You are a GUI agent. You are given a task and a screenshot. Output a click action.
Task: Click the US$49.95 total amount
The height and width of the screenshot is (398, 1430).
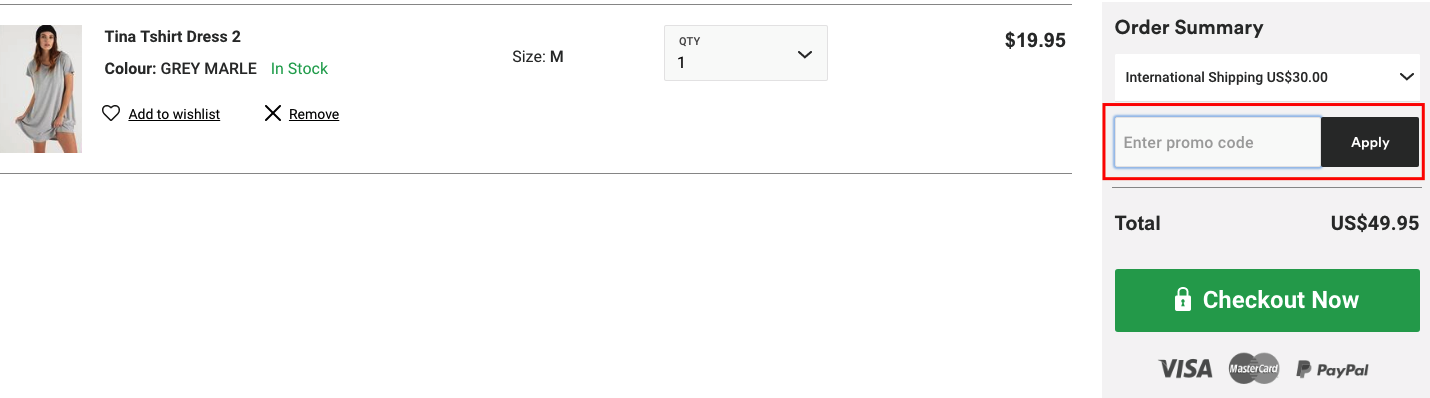click(1374, 223)
